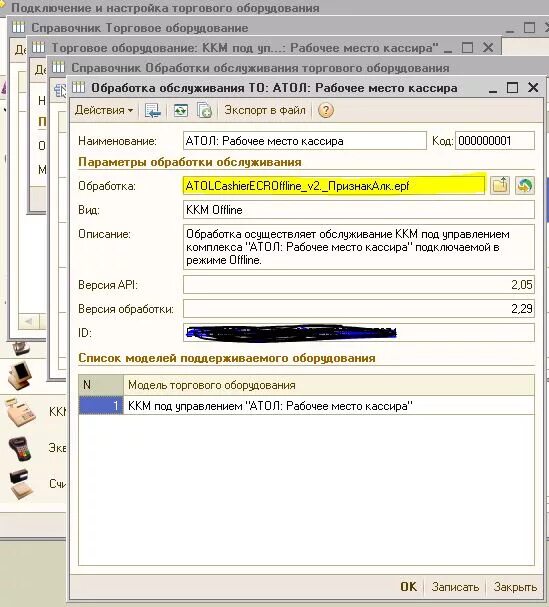This screenshot has height=607, width=549.
Task: Click the Описание text area
Action: tap(359, 247)
